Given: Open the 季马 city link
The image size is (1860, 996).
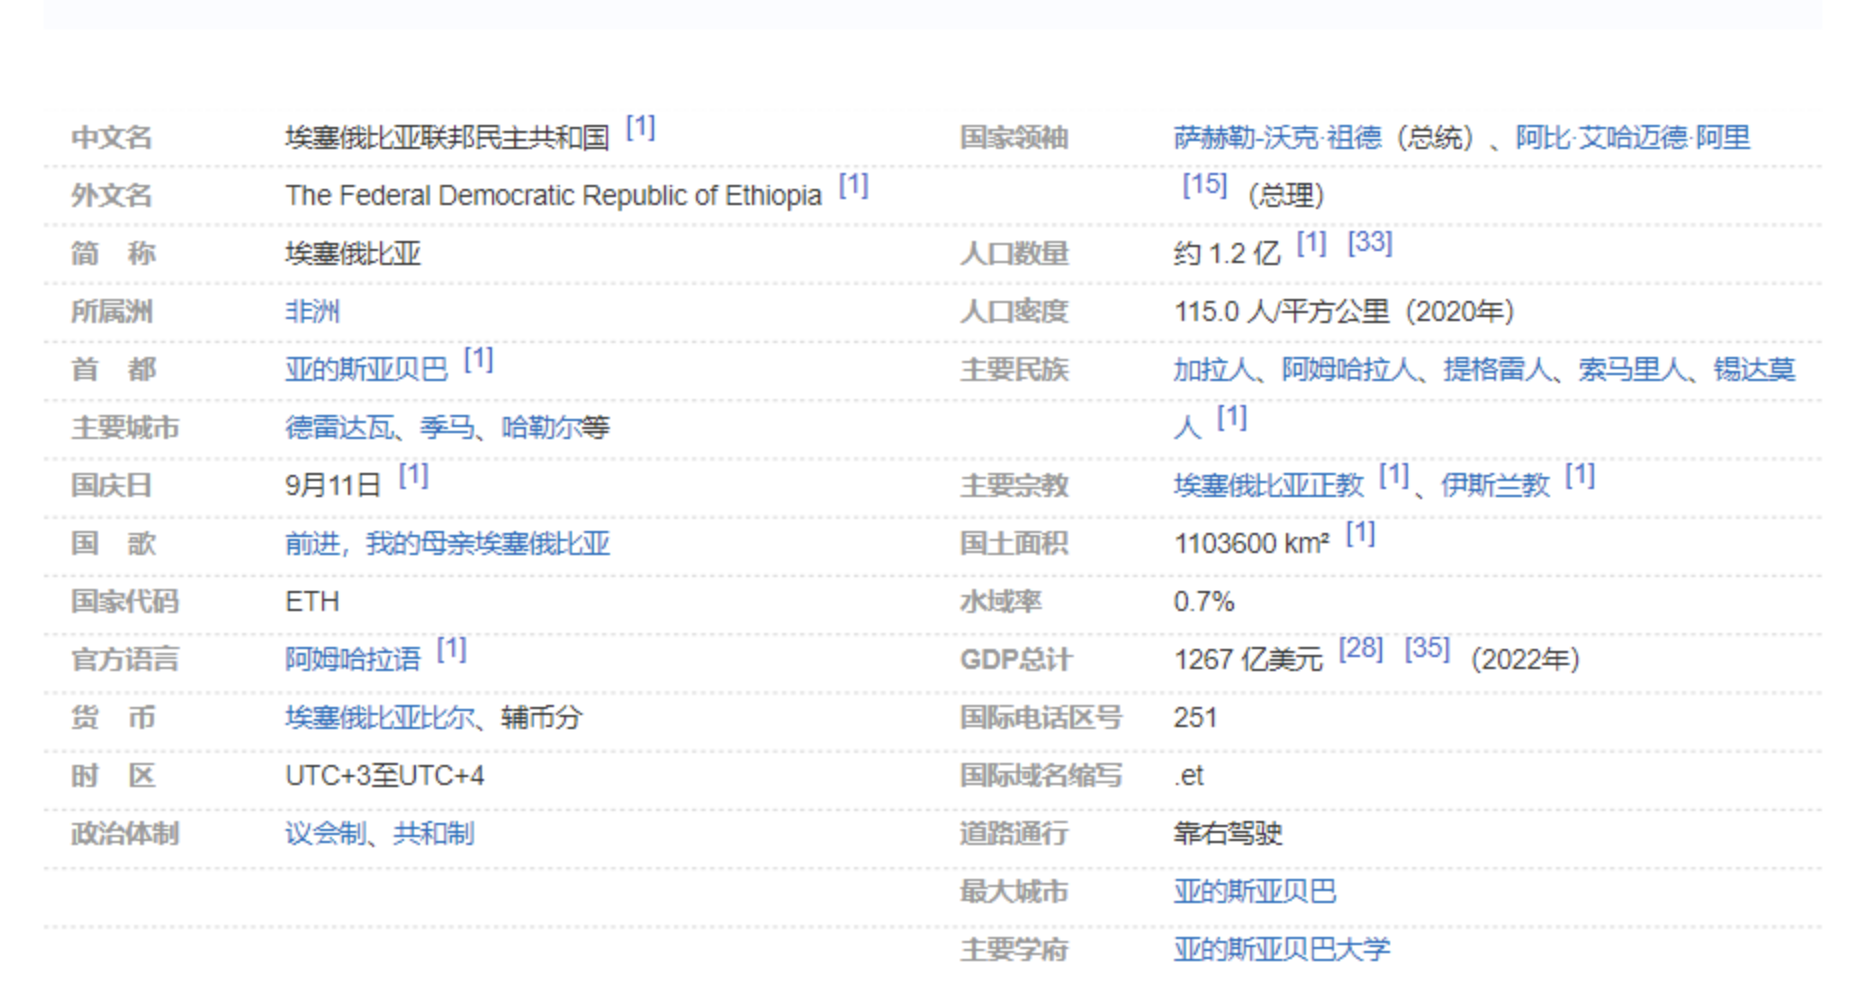Looking at the screenshot, I should coord(447,428).
